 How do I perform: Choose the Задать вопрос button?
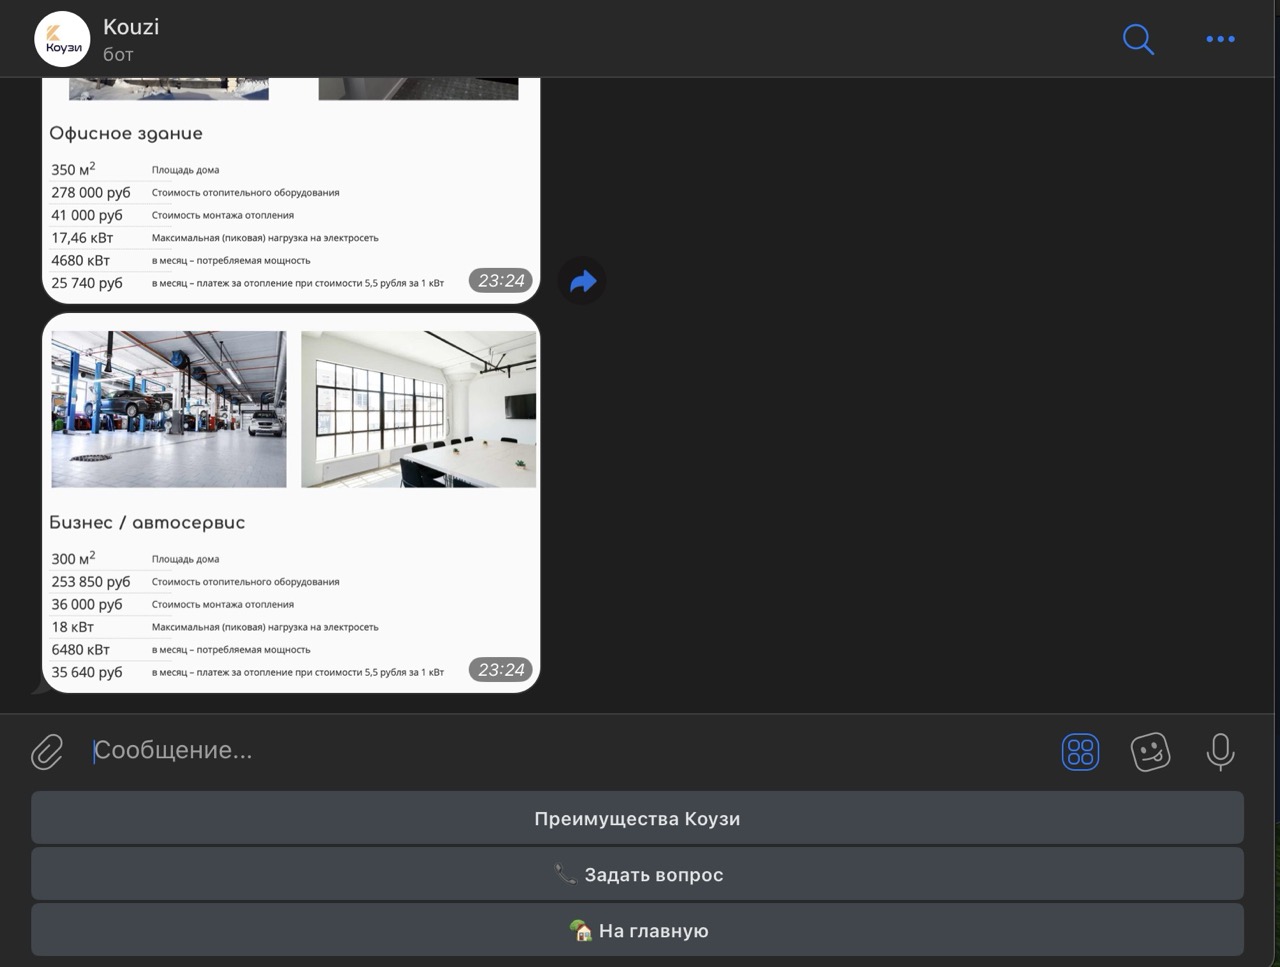(637, 874)
